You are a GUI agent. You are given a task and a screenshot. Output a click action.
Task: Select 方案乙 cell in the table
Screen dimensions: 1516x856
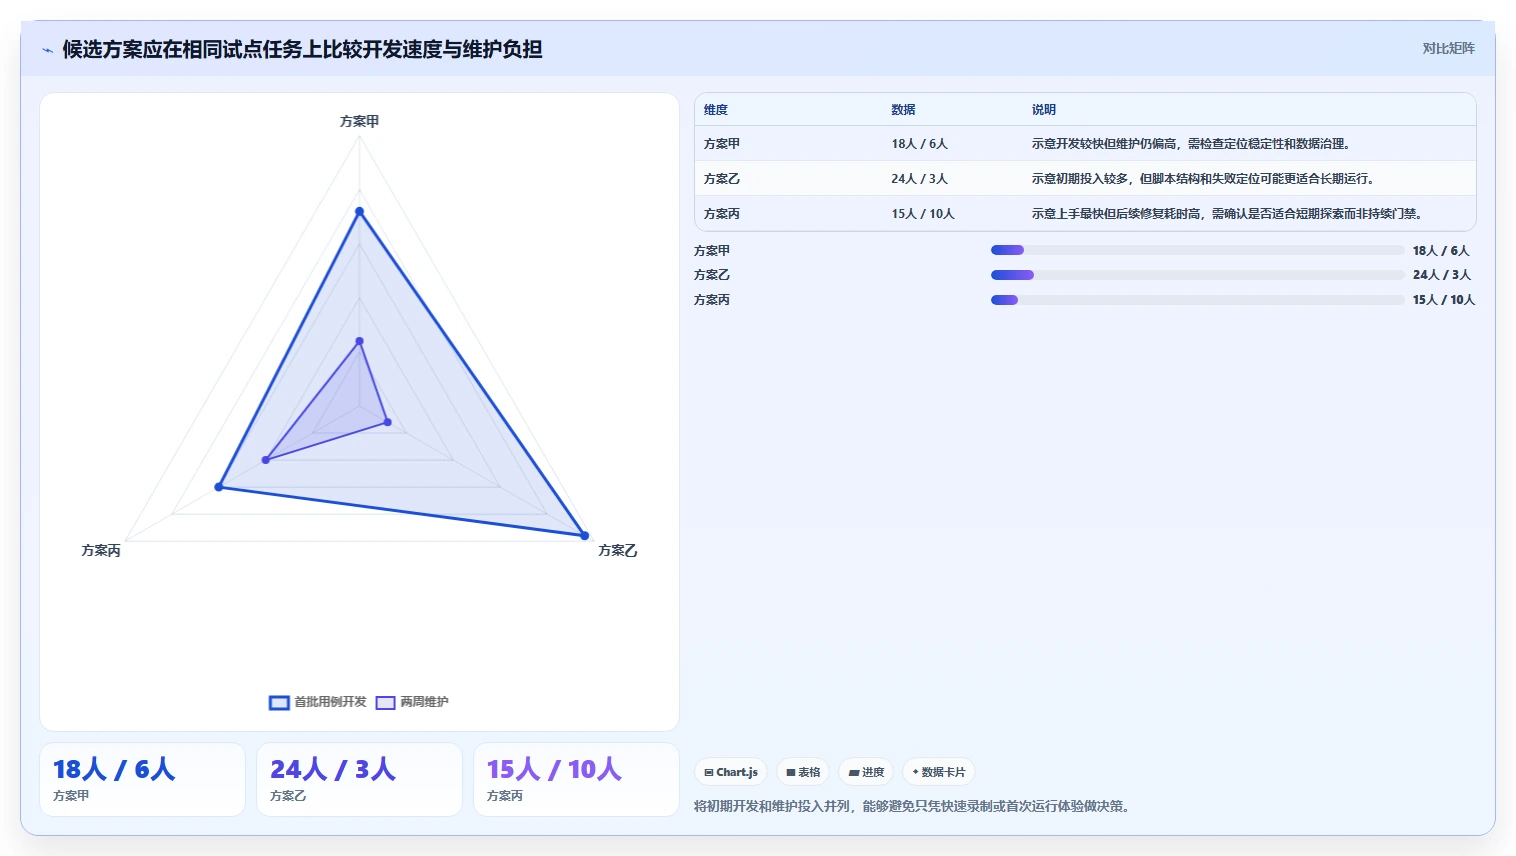722,179
